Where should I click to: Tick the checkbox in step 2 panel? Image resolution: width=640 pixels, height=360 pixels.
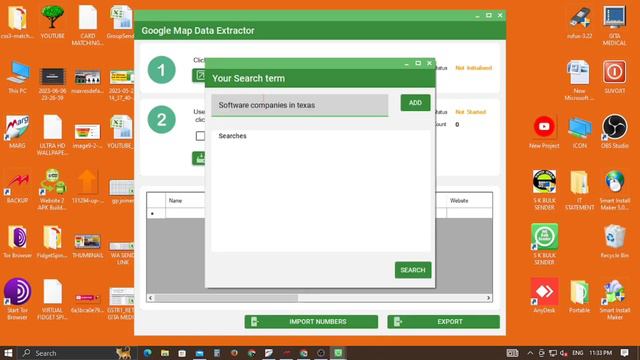tap(200, 136)
